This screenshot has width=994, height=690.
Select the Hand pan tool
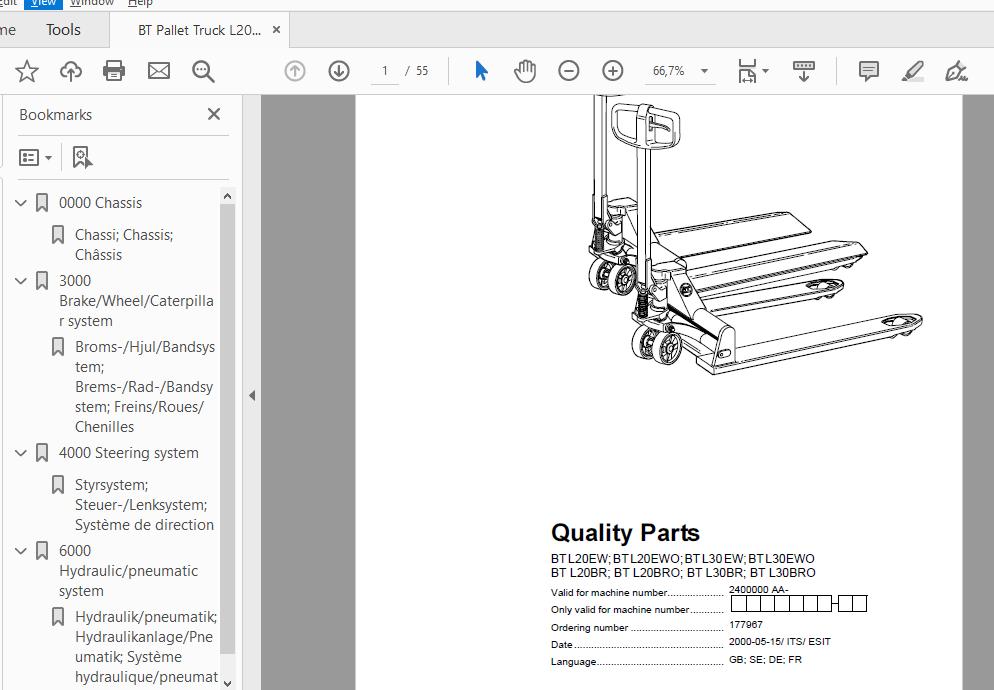tap(525, 71)
